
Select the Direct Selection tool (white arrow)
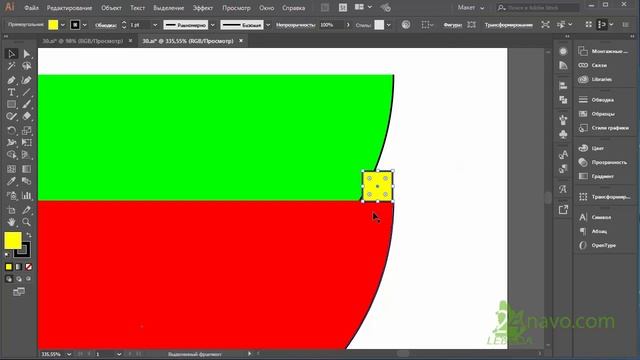pos(27,54)
